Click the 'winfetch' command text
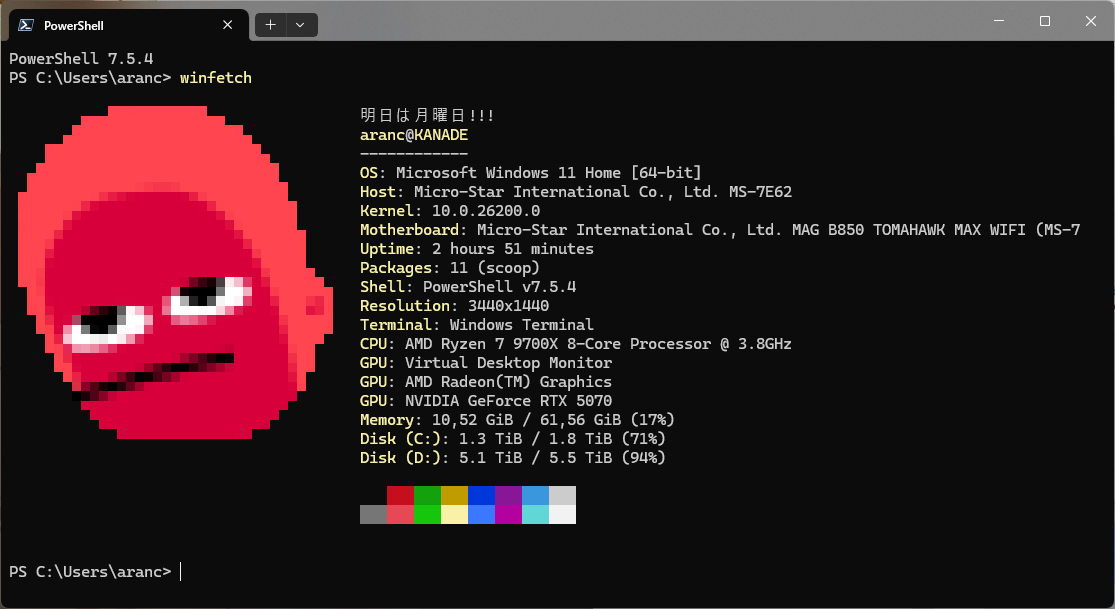This screenshot has height=609, width=1115. 215,78
